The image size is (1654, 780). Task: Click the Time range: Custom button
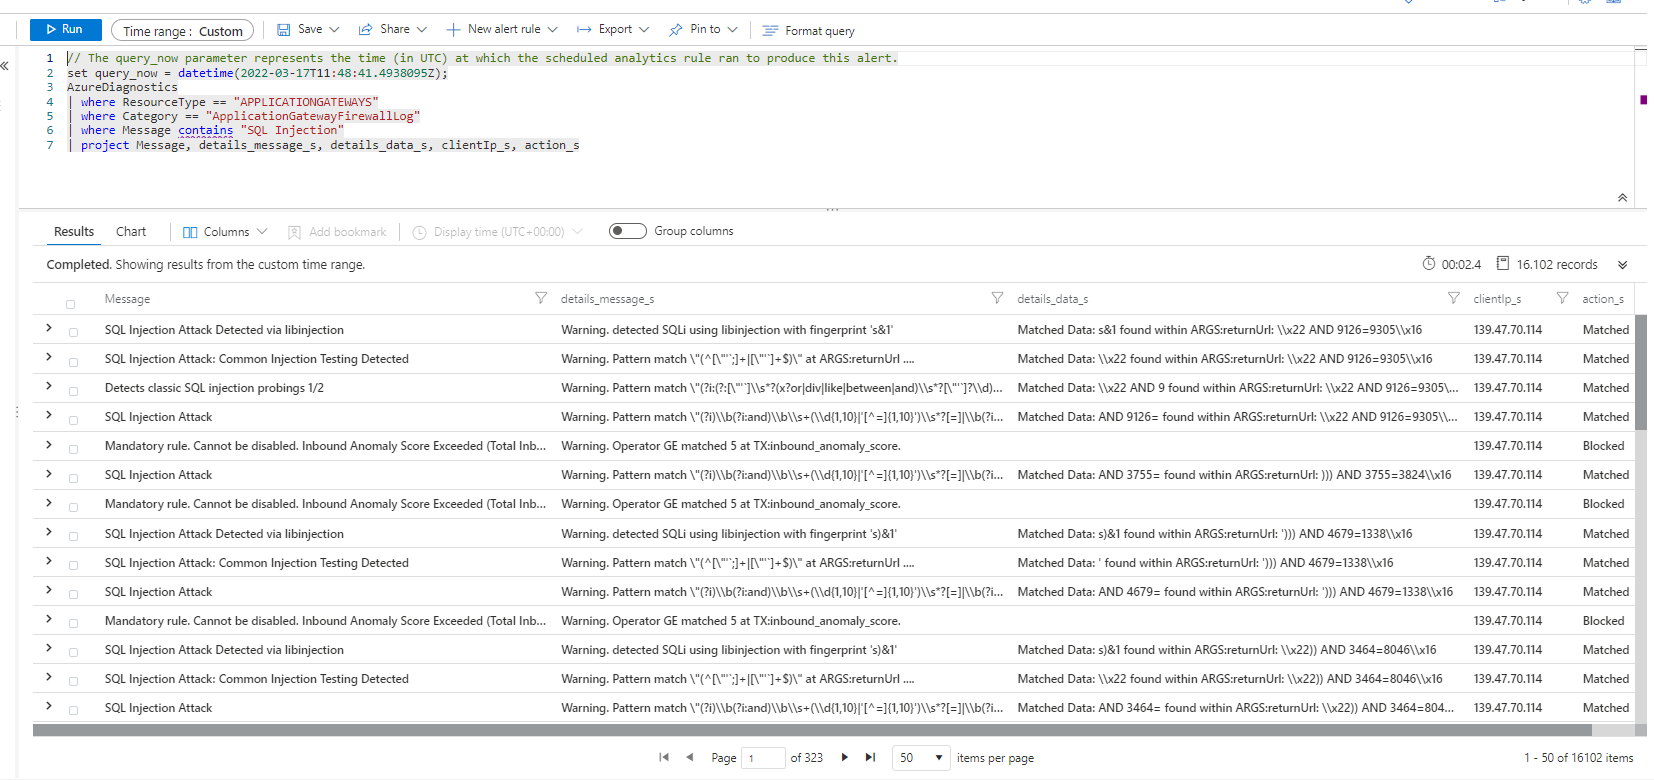click(x=182, y=31)
